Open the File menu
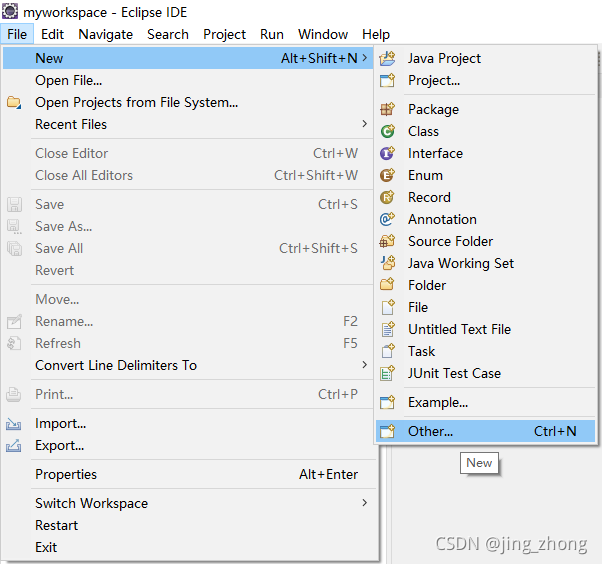Image resolution: width=602 pixels, height=564 pixels. pyautogui.click(x=17, y=34)
